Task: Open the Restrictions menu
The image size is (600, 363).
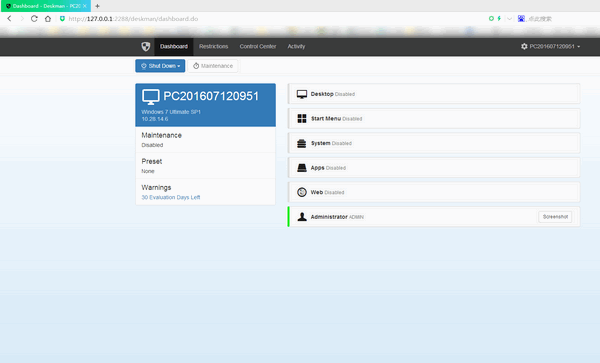Action: point(214,46)
